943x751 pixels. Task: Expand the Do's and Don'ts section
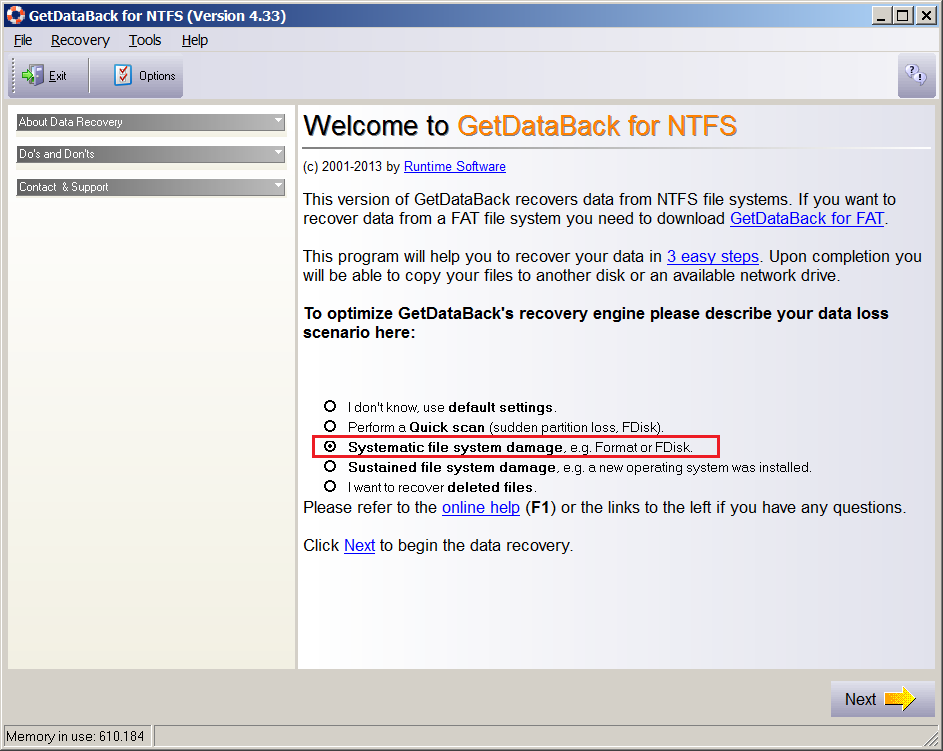[x=150, y=154]
